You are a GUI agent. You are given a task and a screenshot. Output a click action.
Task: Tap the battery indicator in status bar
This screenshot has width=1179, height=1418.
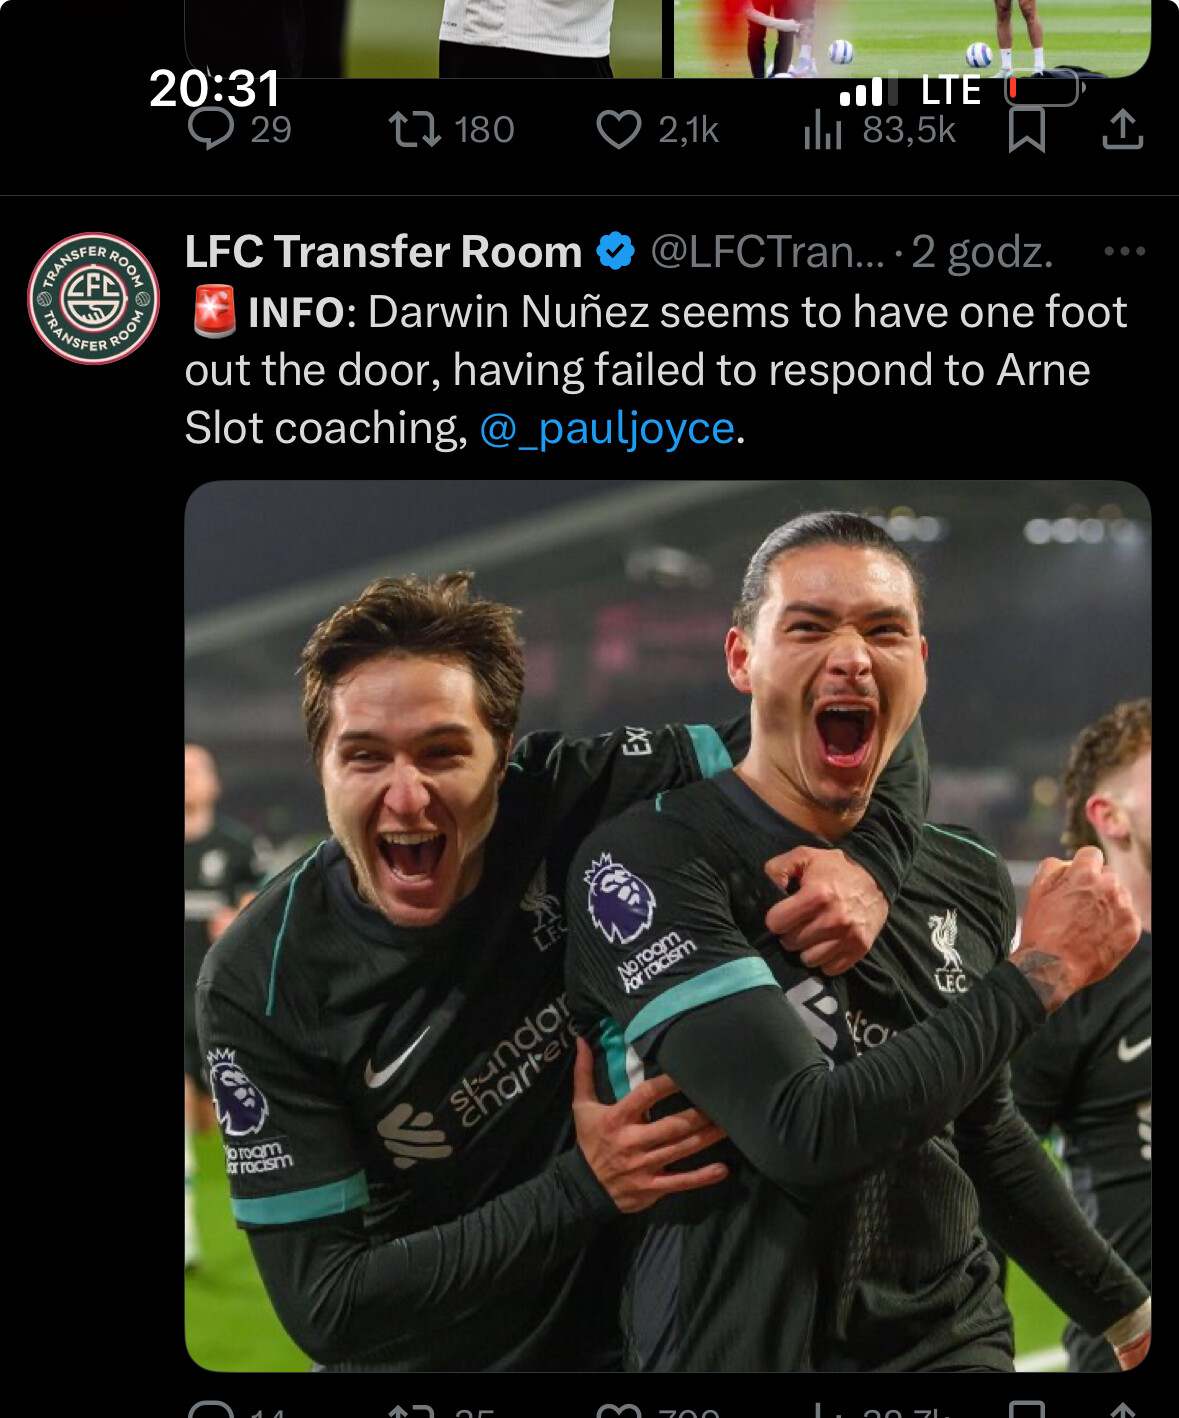1045,89
